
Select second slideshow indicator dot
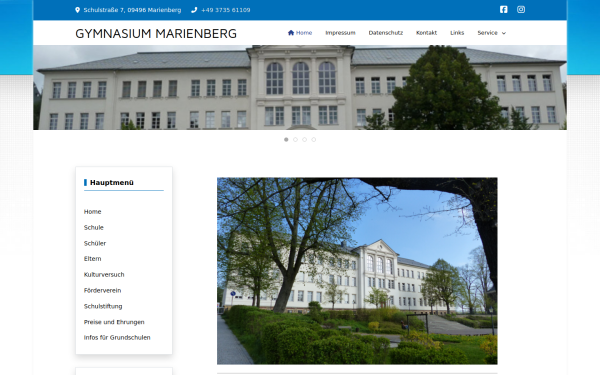pos(295,140)
